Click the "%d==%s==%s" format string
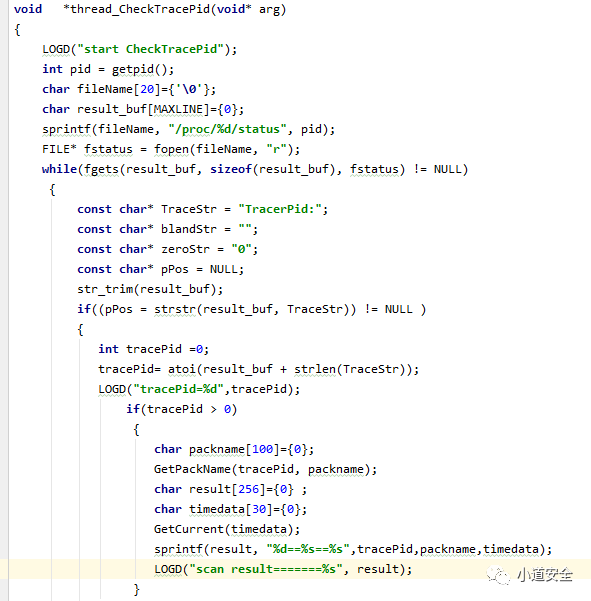Viewport: 591px width, 601px height. coord(308,549)
